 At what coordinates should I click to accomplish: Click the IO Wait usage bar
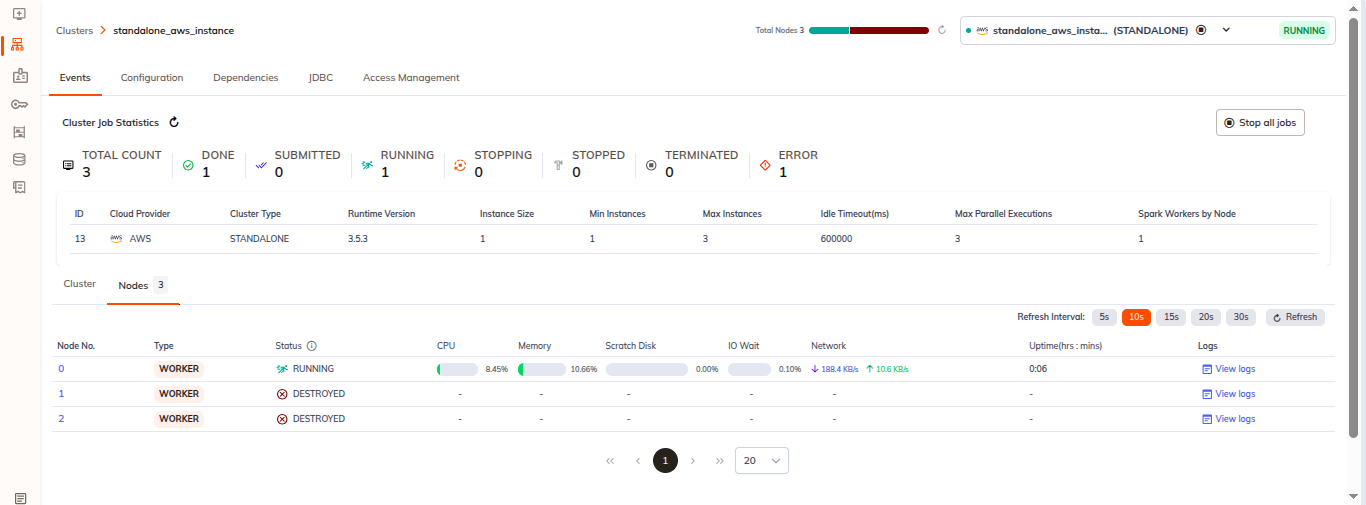749,369
